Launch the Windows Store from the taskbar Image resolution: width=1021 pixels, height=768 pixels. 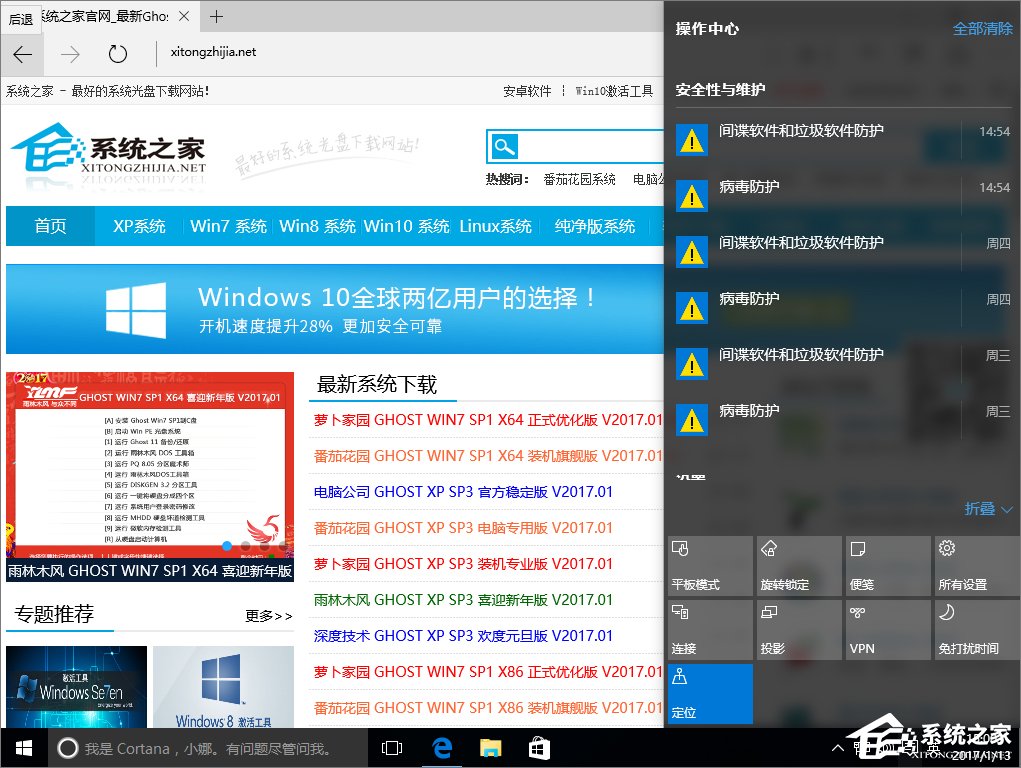[539, 747]
